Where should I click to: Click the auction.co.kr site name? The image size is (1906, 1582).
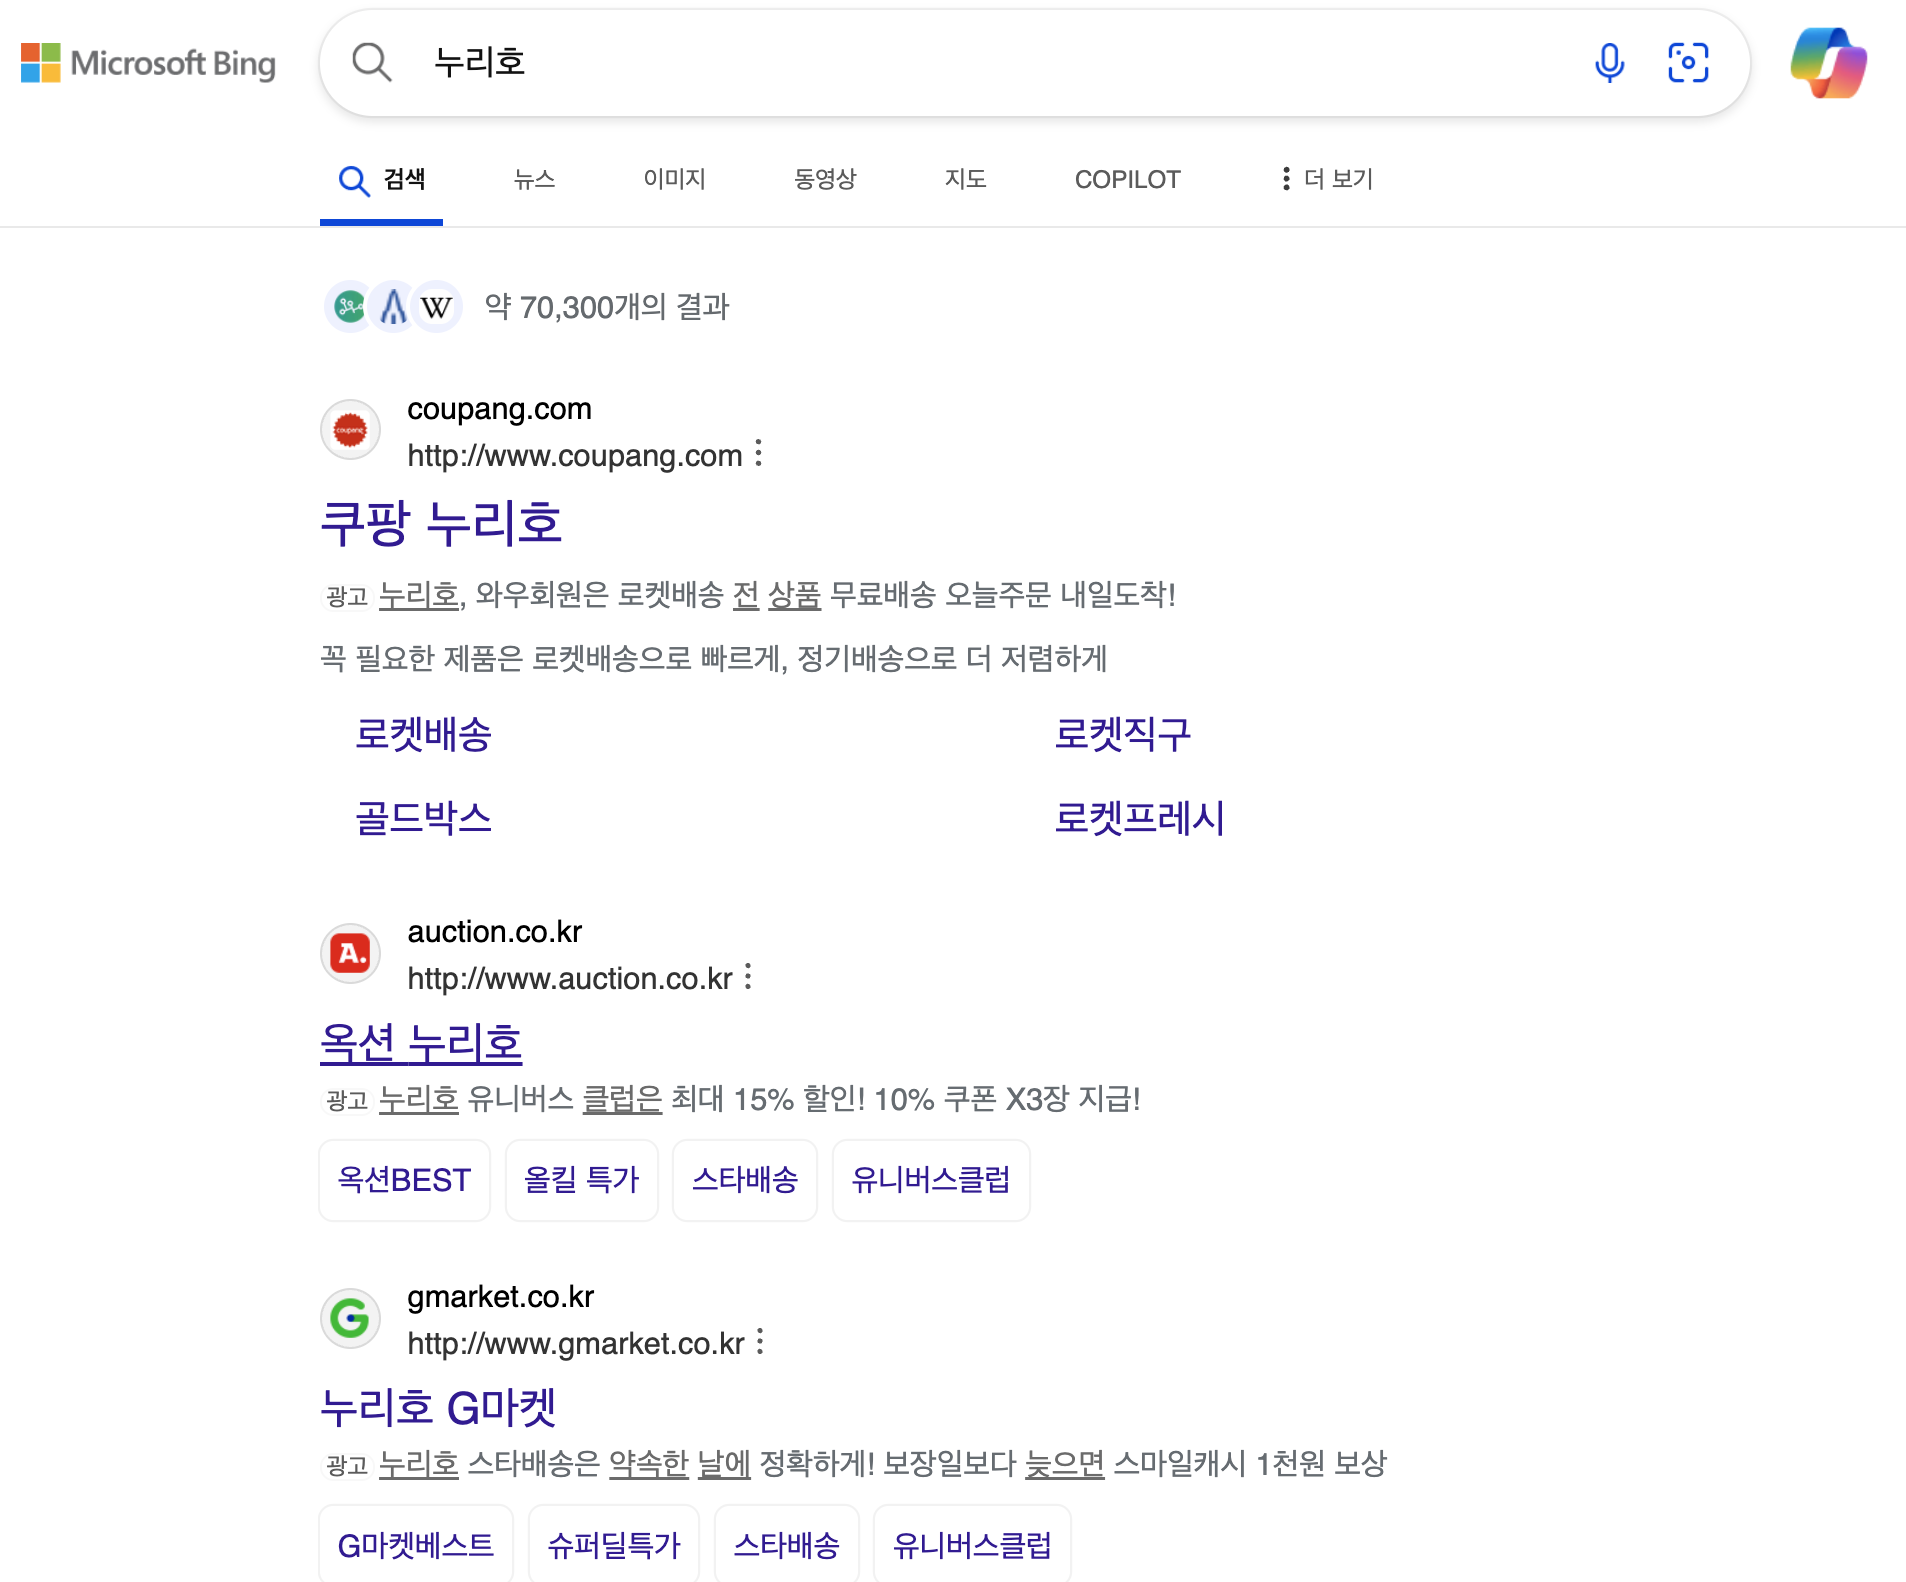point(494,932)
